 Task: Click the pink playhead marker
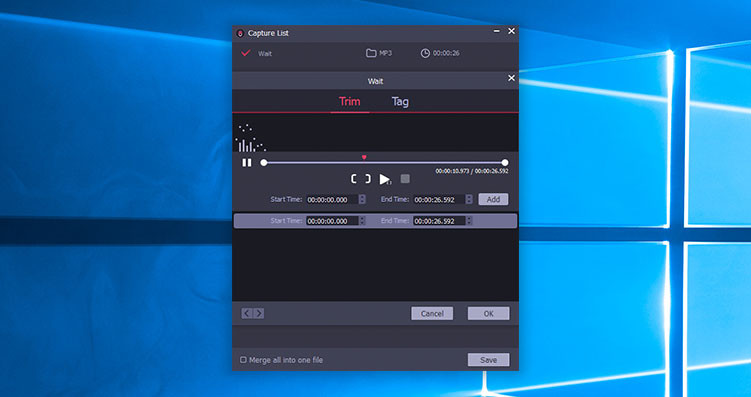[x=364, y=157]
